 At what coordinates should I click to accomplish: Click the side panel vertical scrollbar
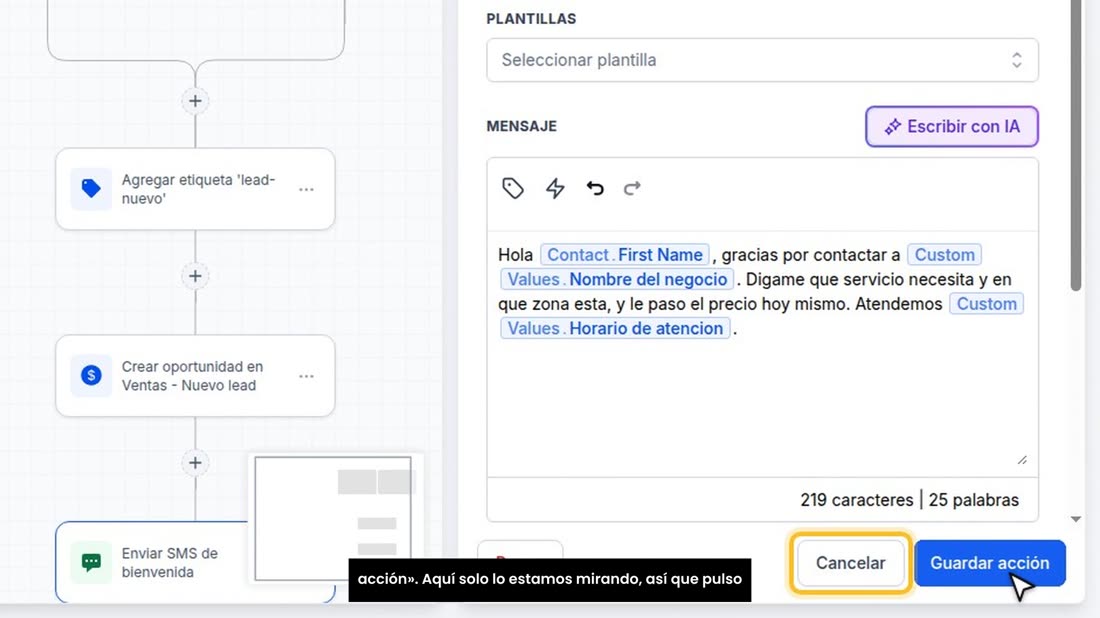click(1075, 145)
